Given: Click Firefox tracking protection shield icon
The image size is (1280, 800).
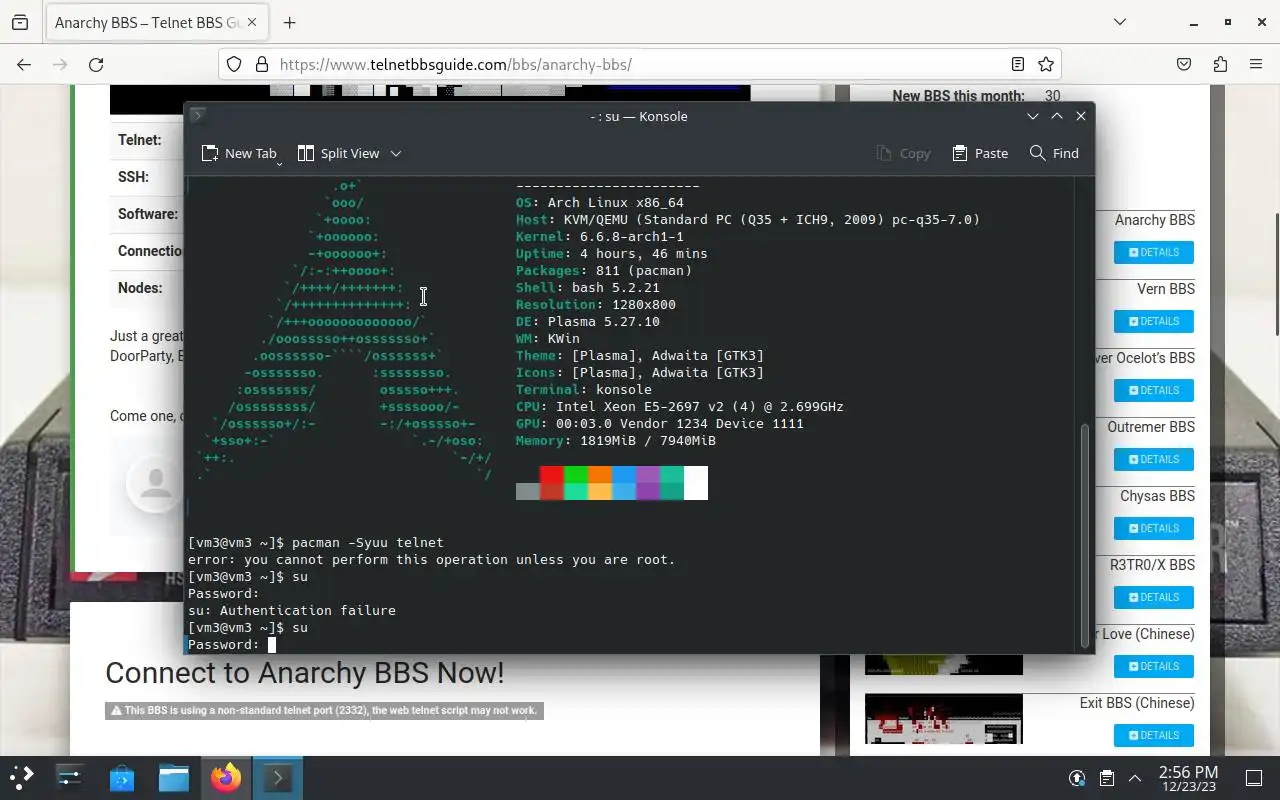Looking at the screenshot, I should (234, 64).
